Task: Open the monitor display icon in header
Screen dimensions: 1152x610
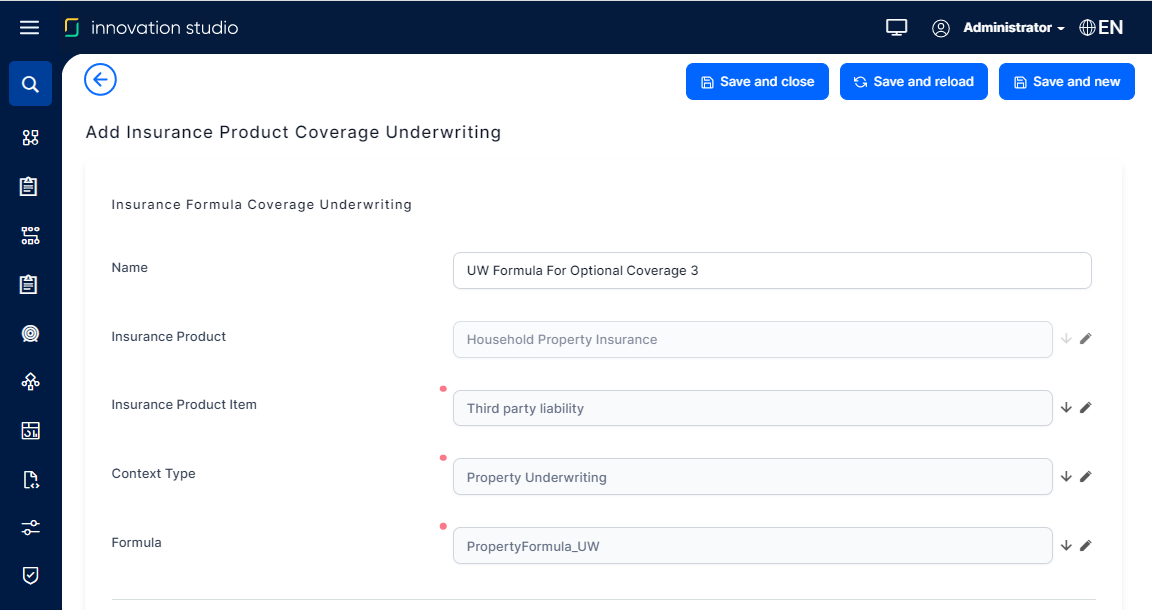Action: coord(896,28)
